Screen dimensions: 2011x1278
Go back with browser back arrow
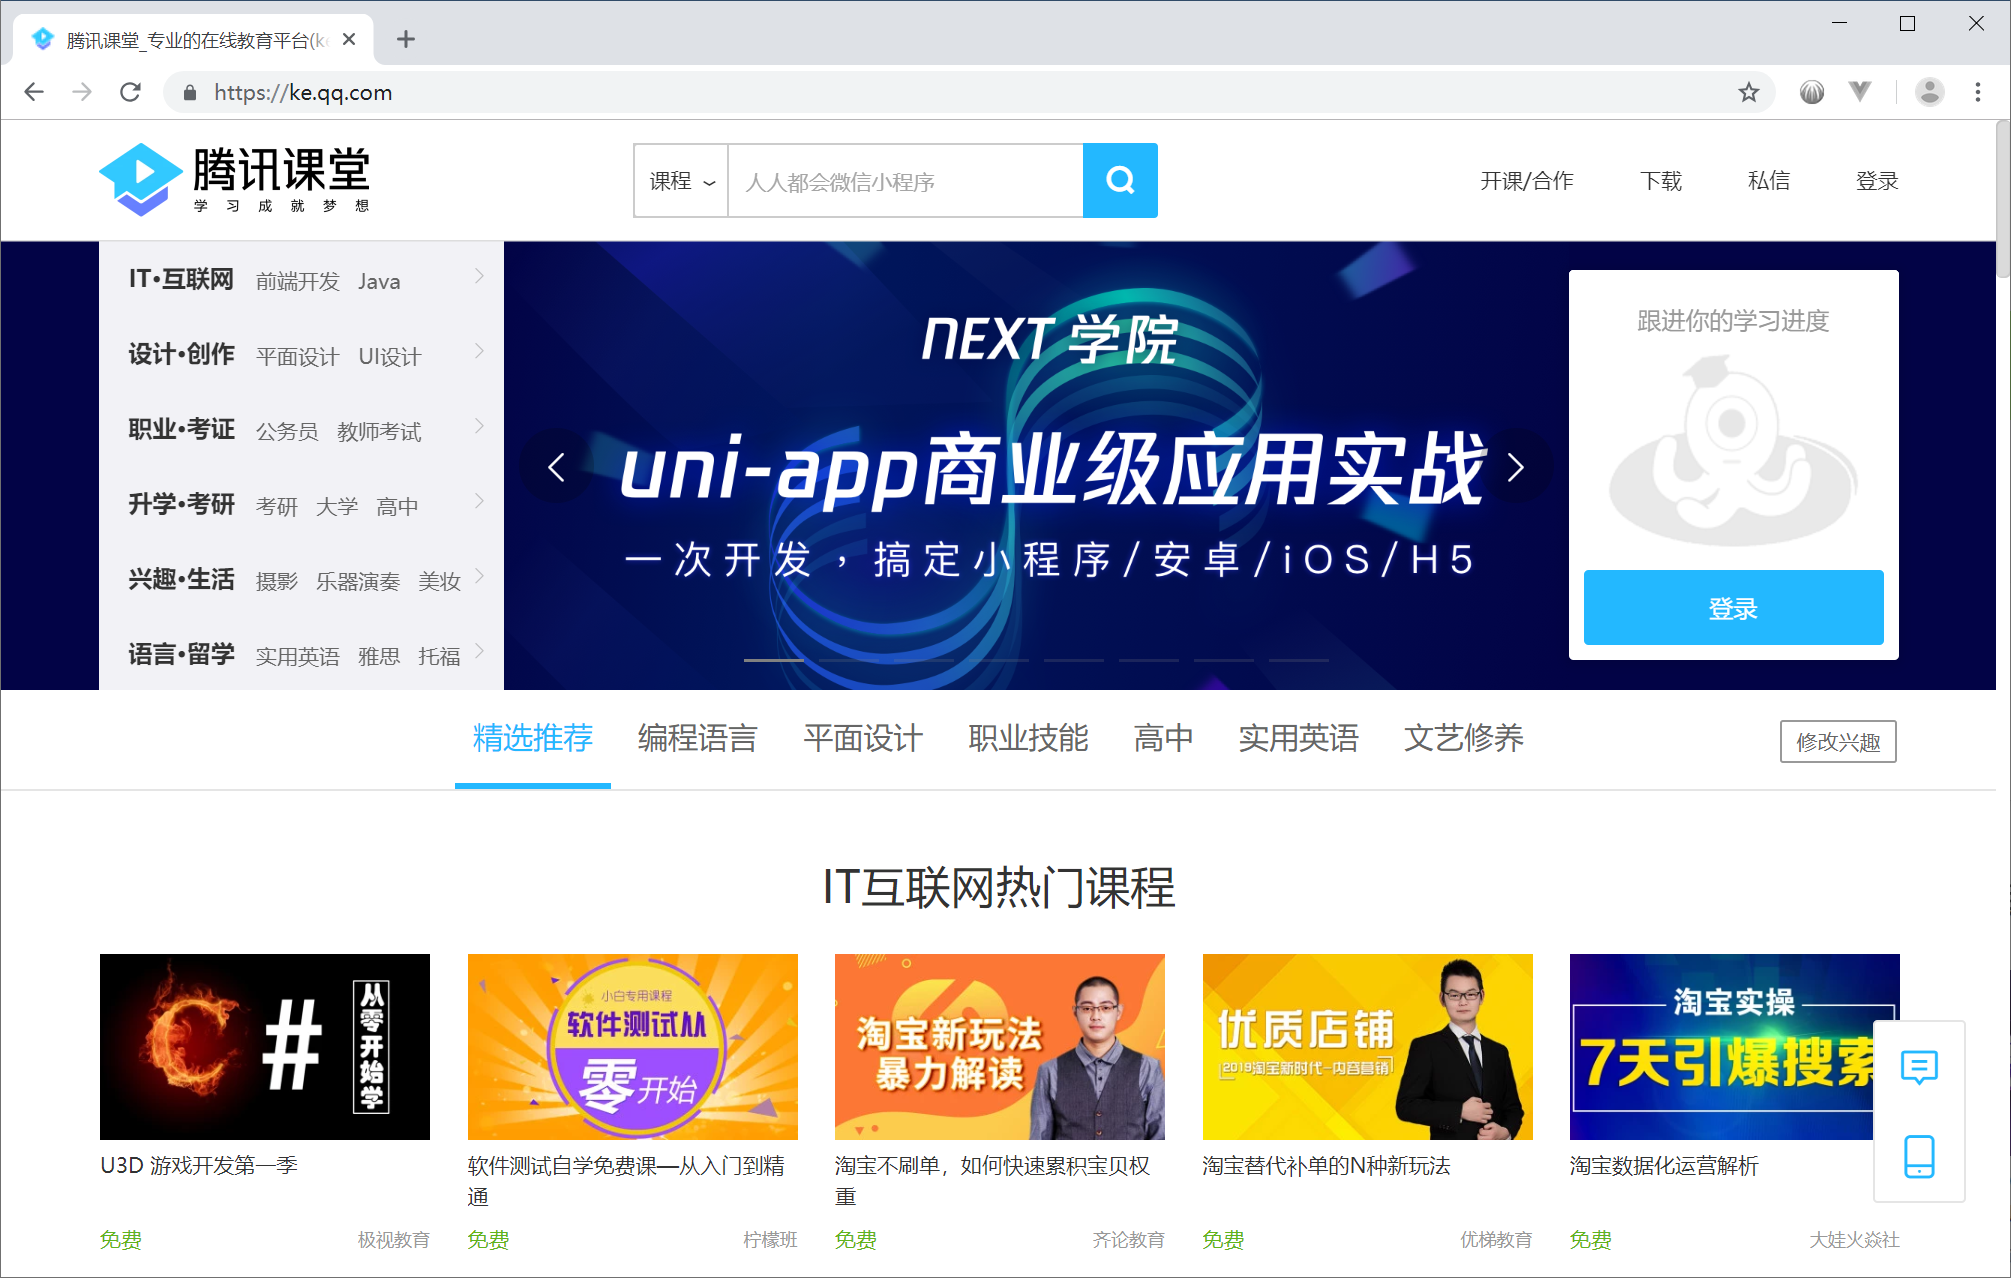click(34, 92)
